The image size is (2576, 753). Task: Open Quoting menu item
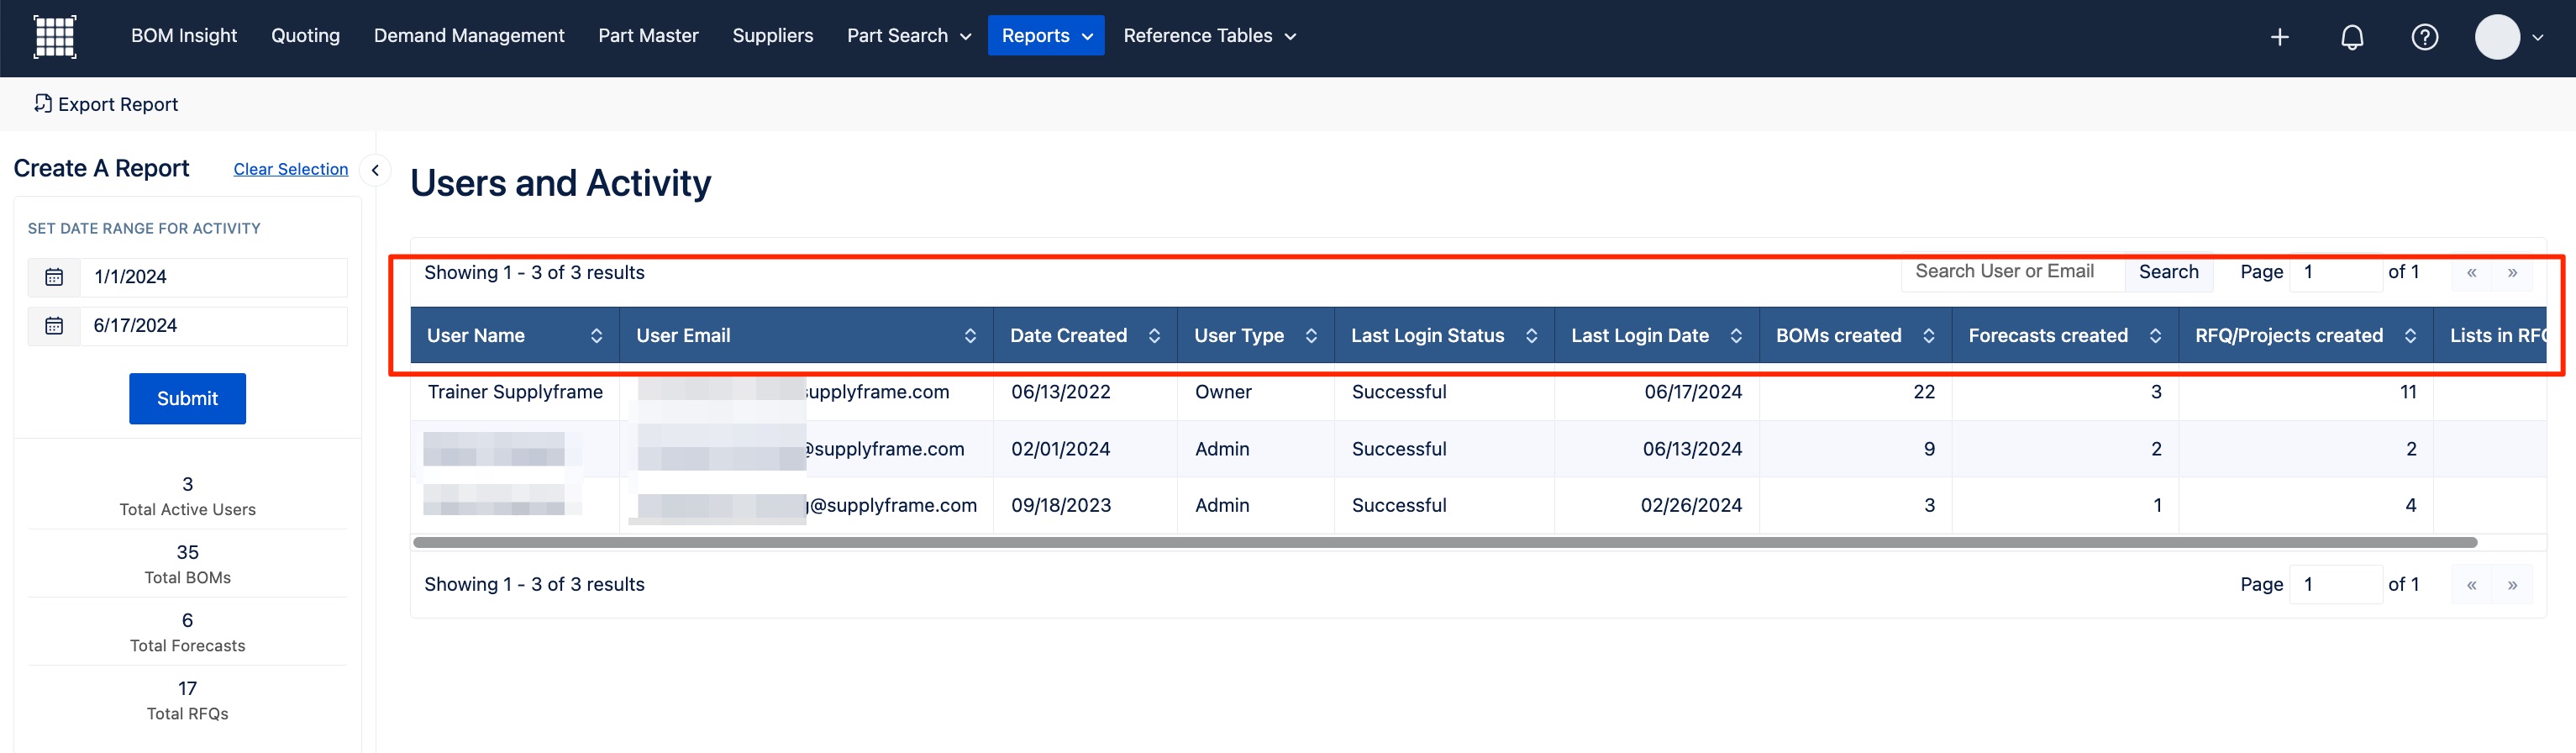(x=305, y=36)
